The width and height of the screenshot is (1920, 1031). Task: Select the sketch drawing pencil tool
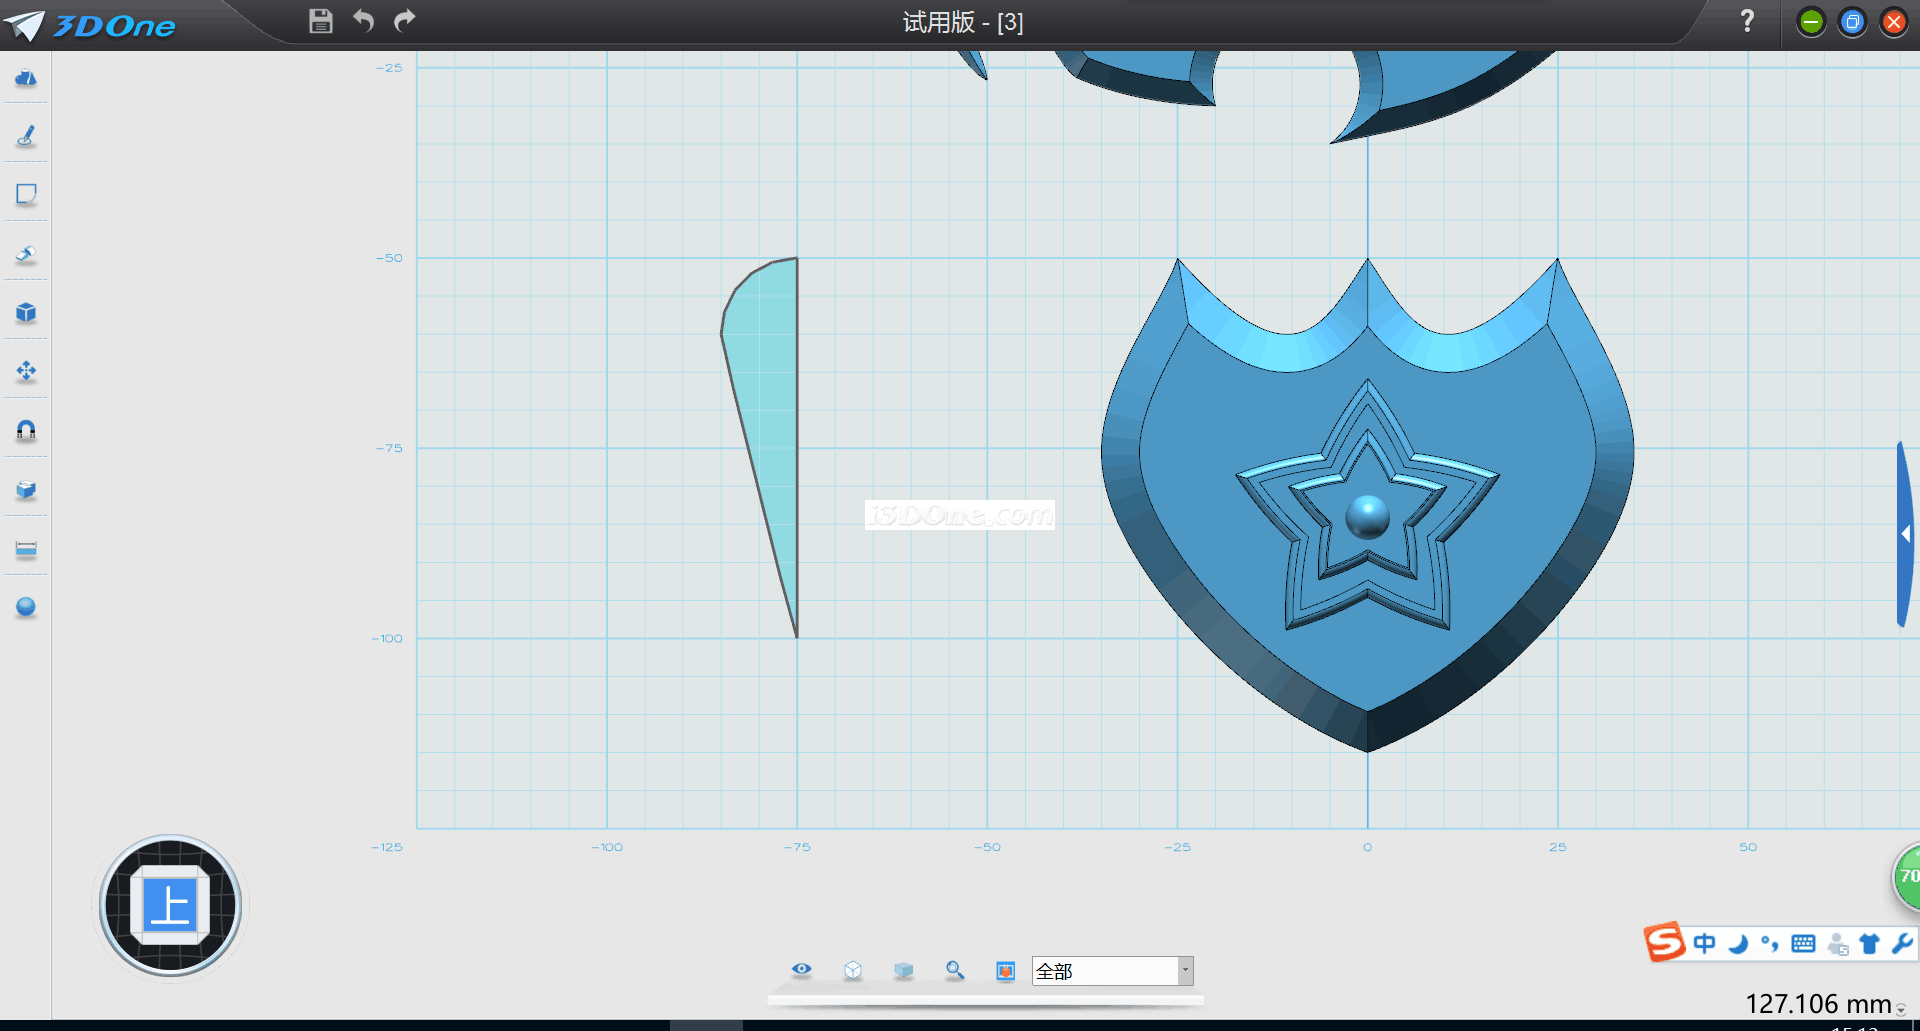[x=26, y=136]
